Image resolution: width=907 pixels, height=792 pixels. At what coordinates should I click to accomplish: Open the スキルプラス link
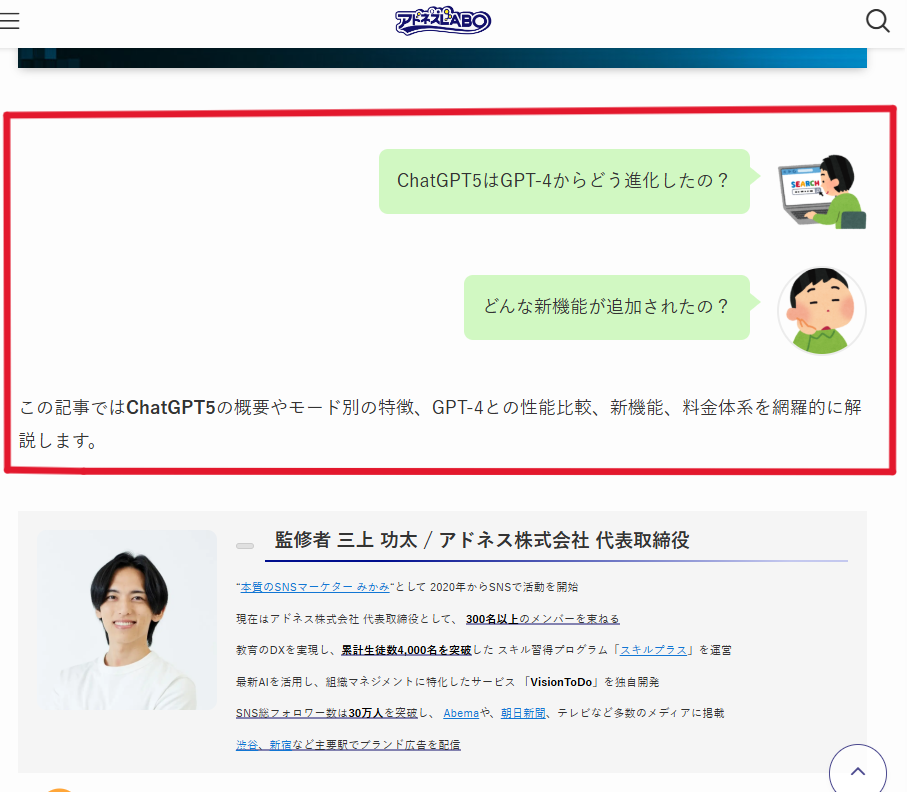click(653, 650)
